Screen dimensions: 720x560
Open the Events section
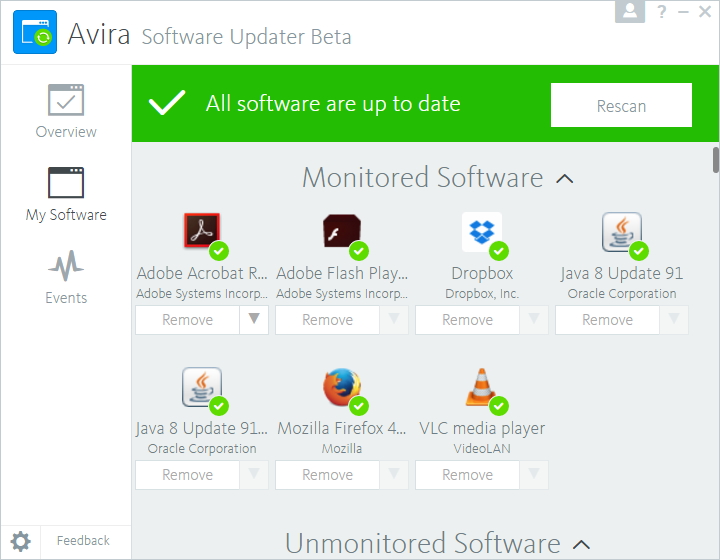[x=66, y=277]
